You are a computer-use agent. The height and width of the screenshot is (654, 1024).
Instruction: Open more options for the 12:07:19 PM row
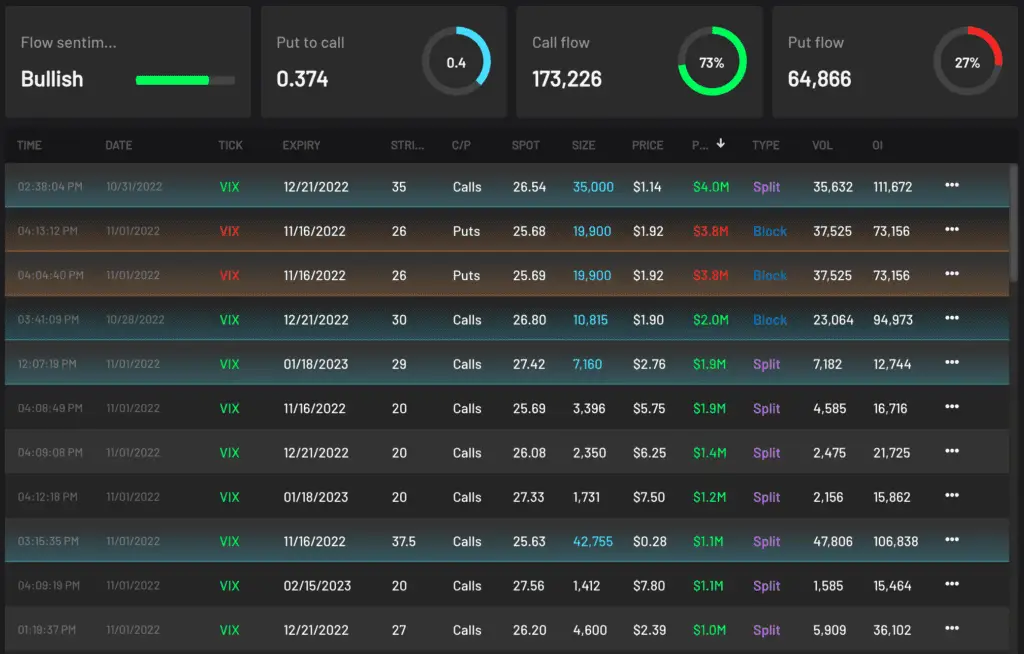[x=952, y=363]
